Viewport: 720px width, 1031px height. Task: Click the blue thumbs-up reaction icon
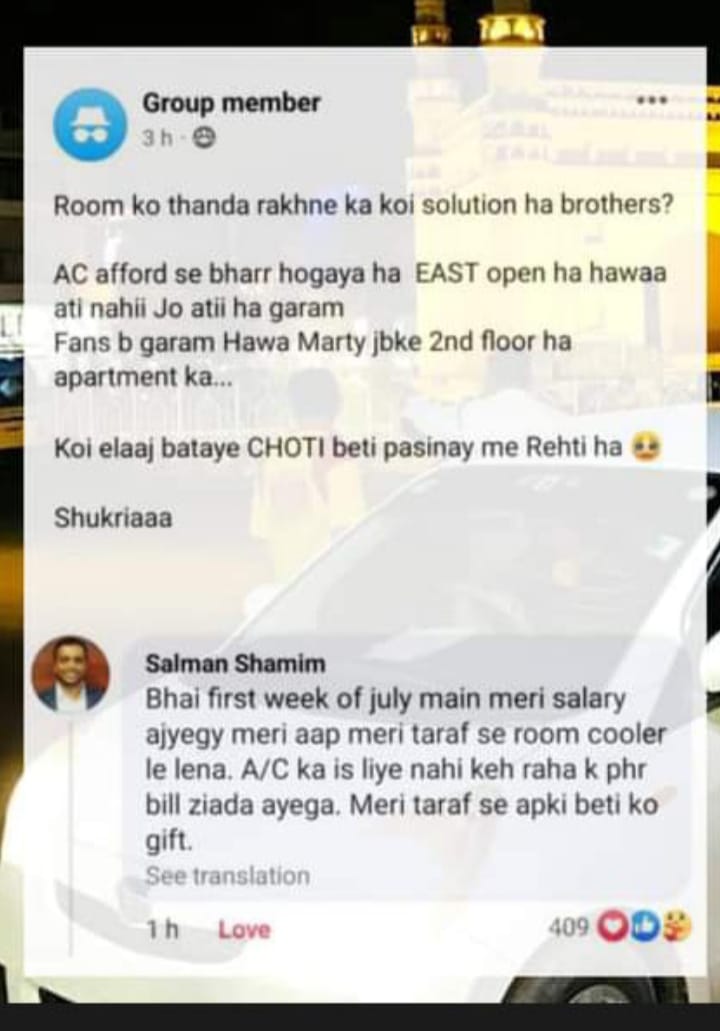coord(645,927)
